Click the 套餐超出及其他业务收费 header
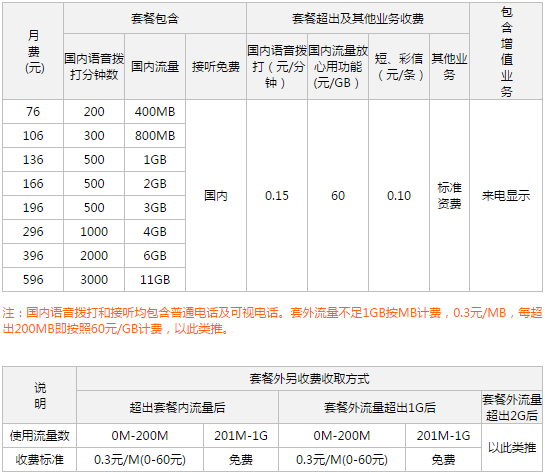This screenshot has height=473, width=545. tap(358, 18)
